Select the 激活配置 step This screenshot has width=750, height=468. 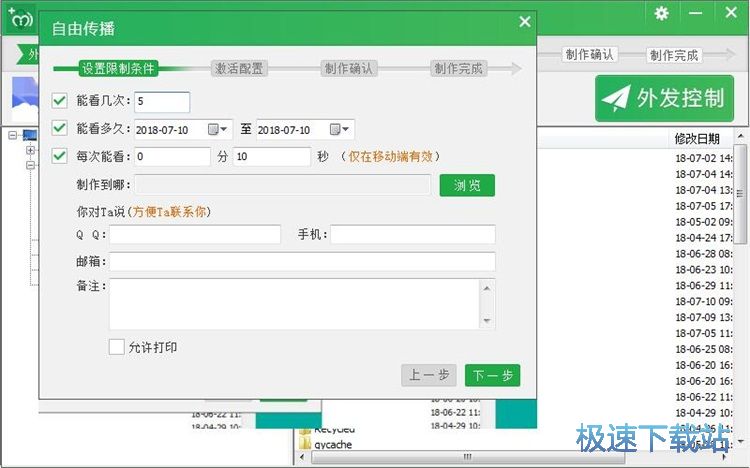[239, 68]
